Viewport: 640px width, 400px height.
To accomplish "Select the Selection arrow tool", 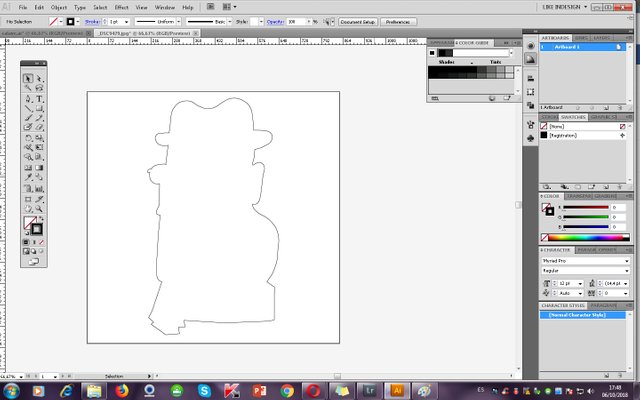I will (28, 78).
